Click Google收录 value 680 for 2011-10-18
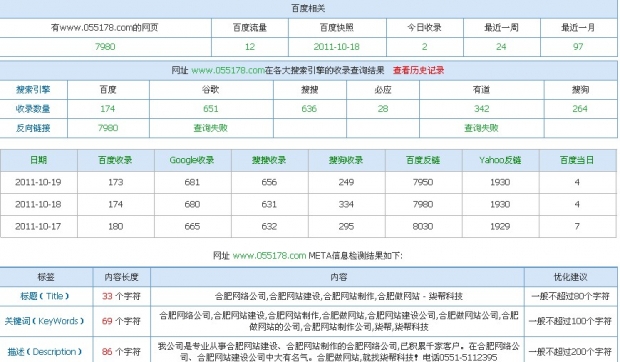620x362 pixels. (x=192, y=204)
